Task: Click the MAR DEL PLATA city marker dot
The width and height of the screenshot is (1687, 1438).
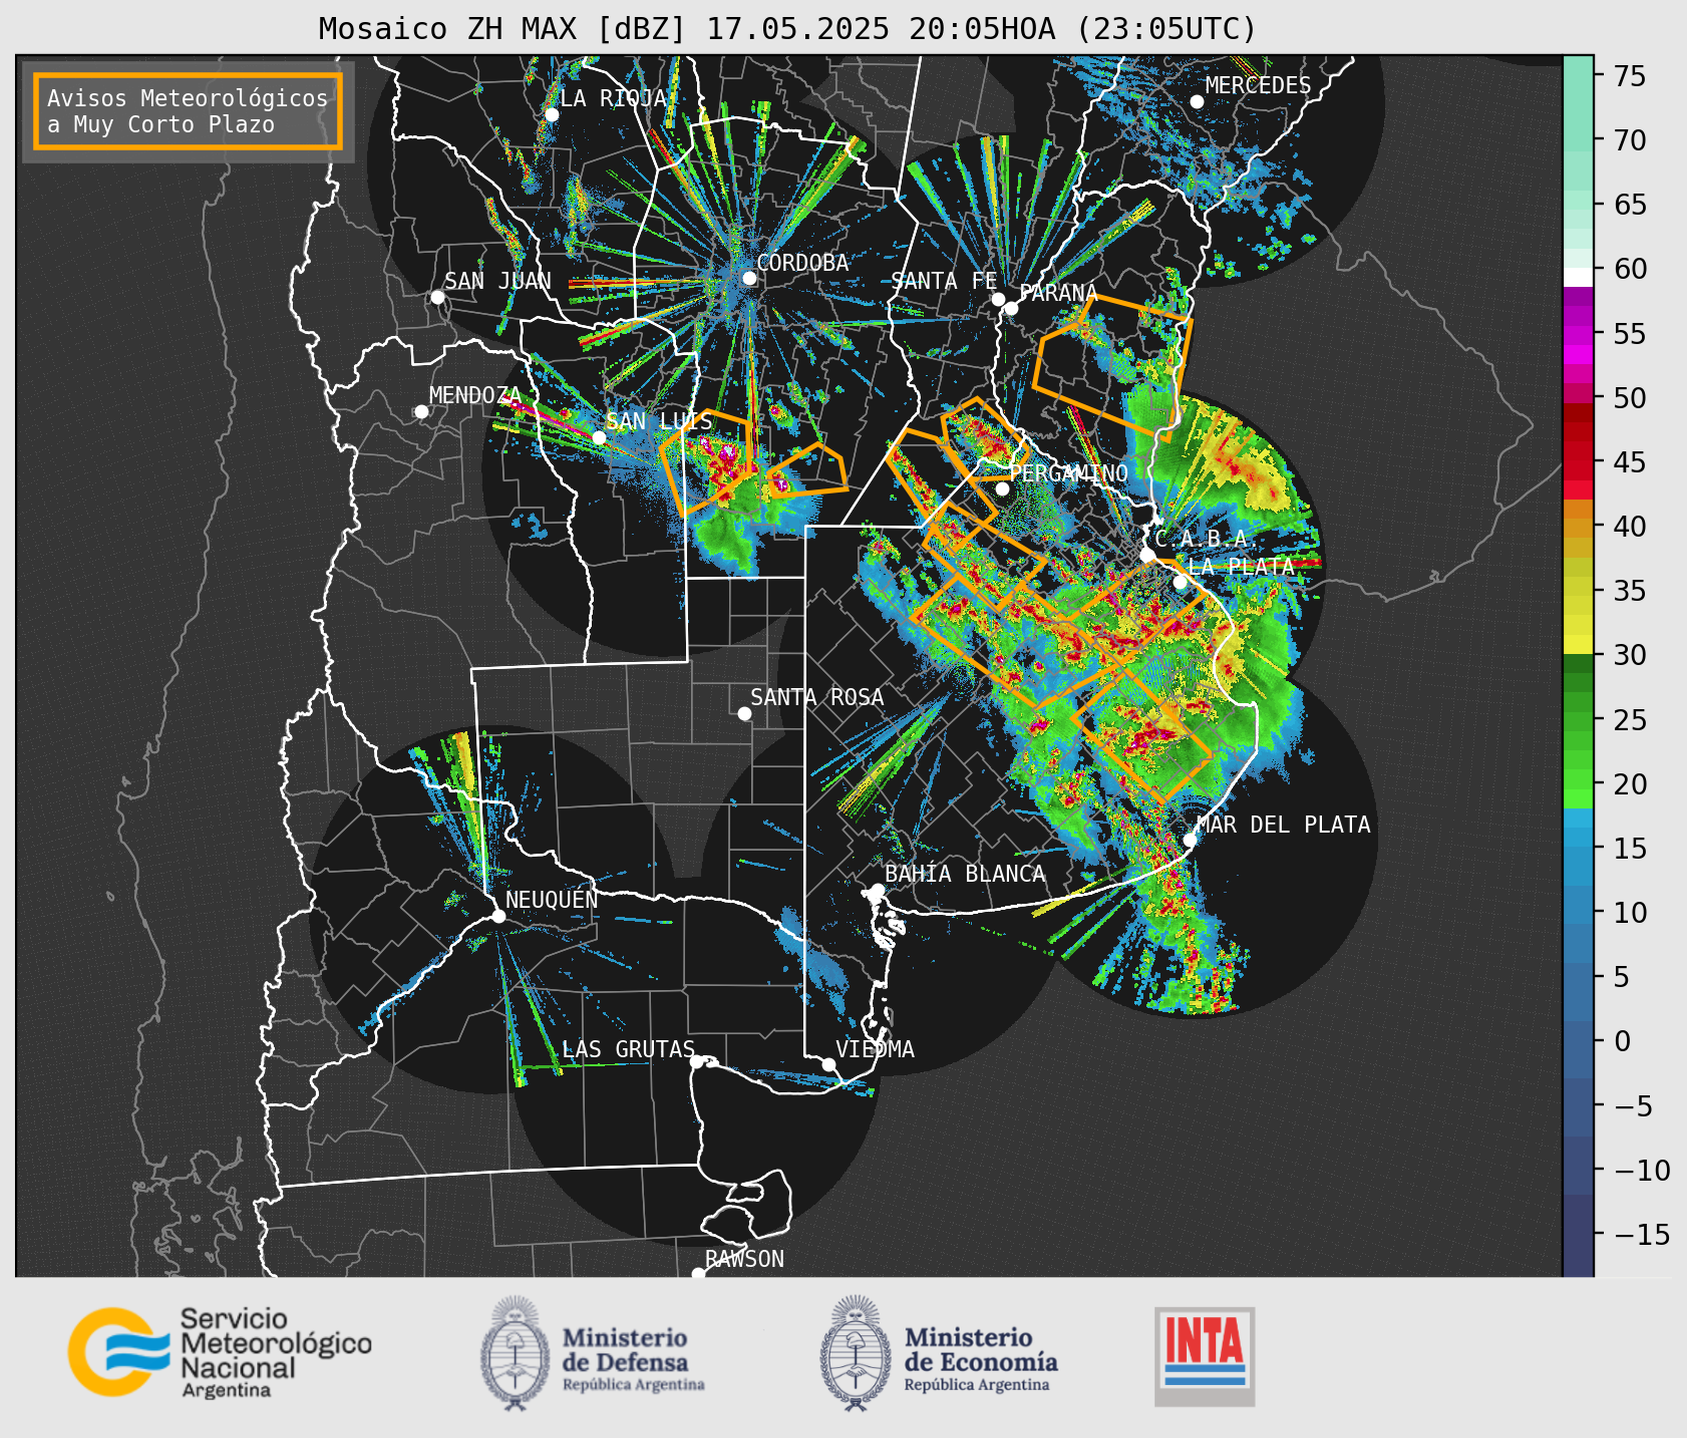Action: pyautogui.click(x=1190, y=840)
